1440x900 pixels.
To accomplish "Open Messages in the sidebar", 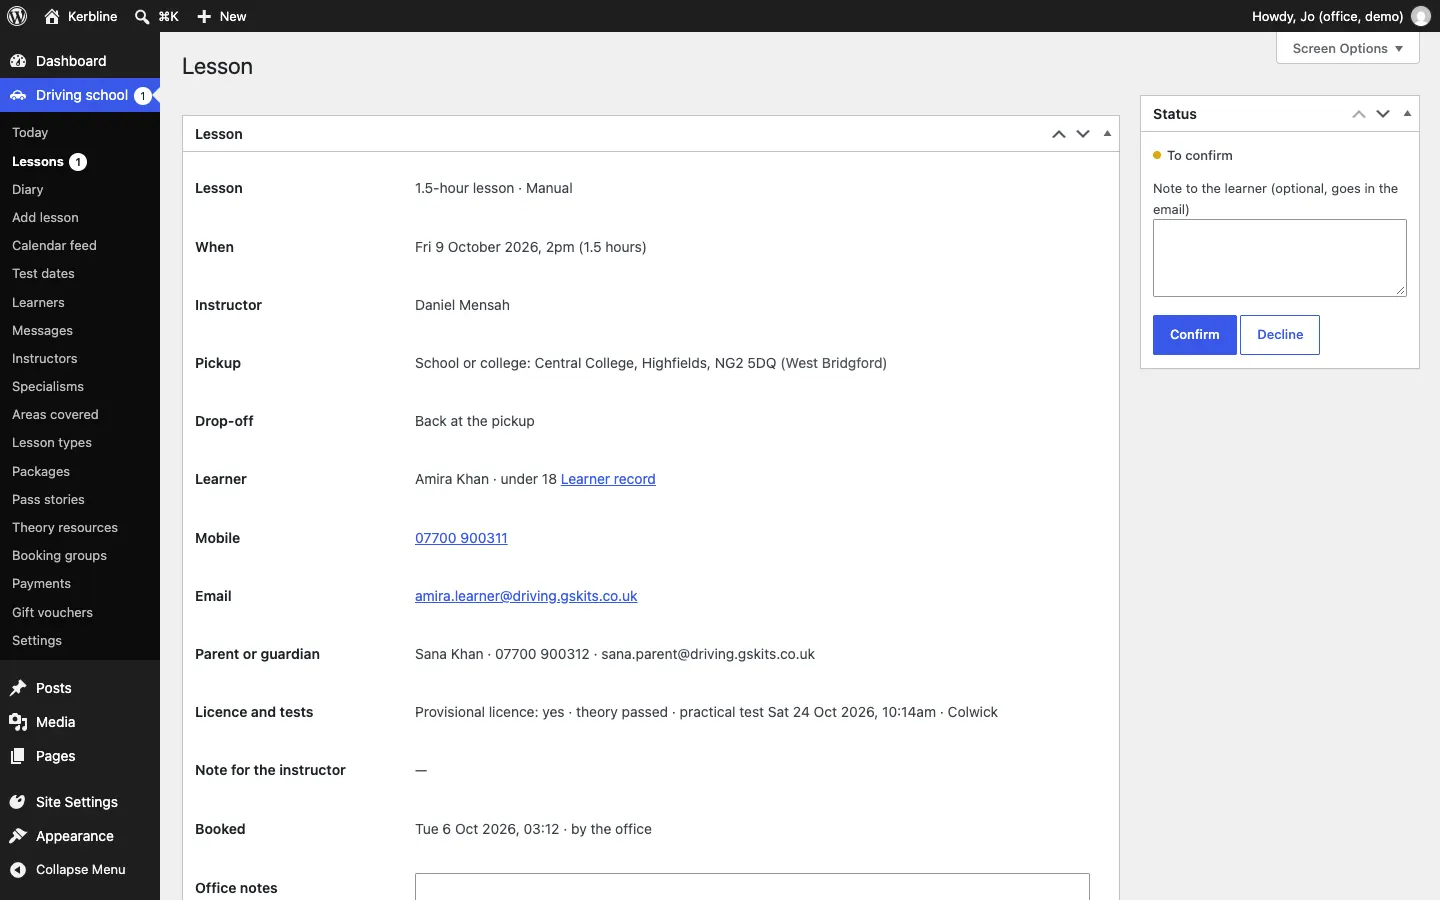I will pos(42,331).
